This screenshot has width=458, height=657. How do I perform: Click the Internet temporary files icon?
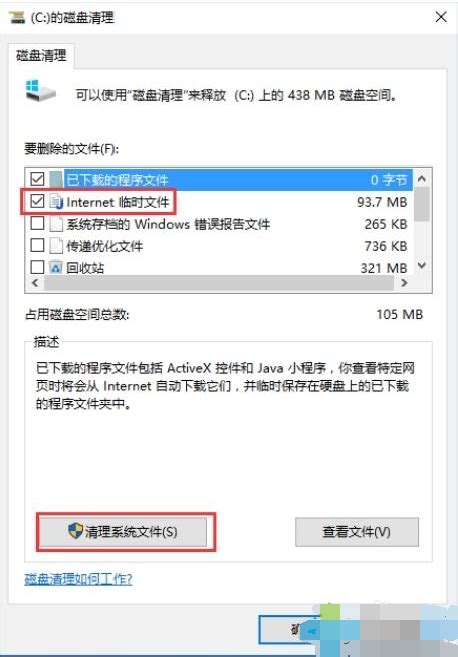pos(56,202)
